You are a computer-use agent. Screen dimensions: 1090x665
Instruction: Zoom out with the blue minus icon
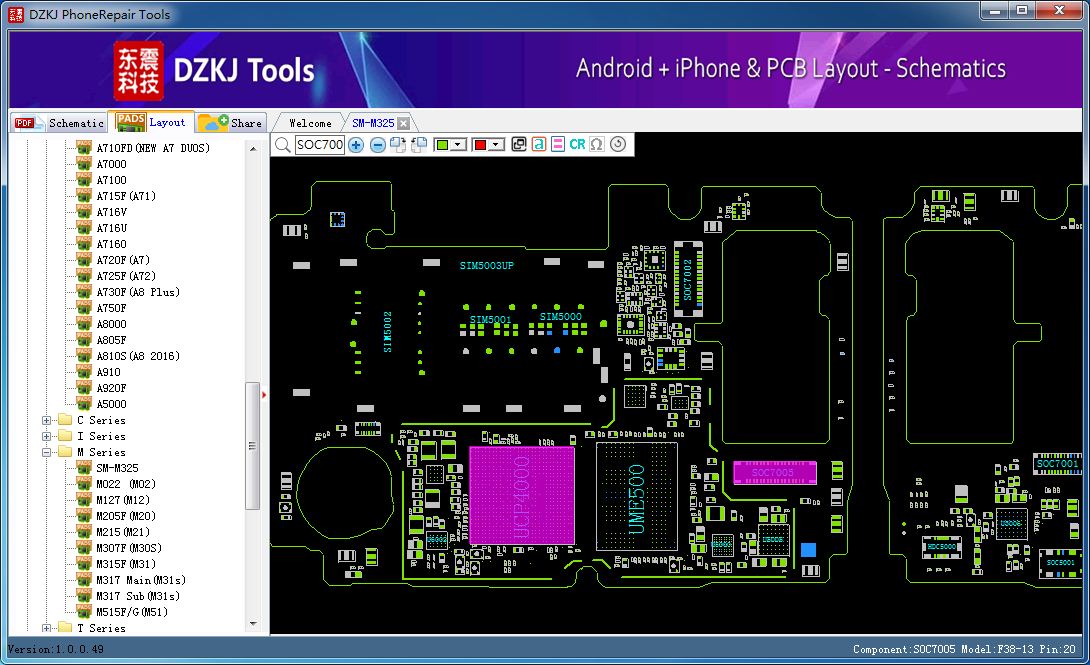click(x=377, y=145)
